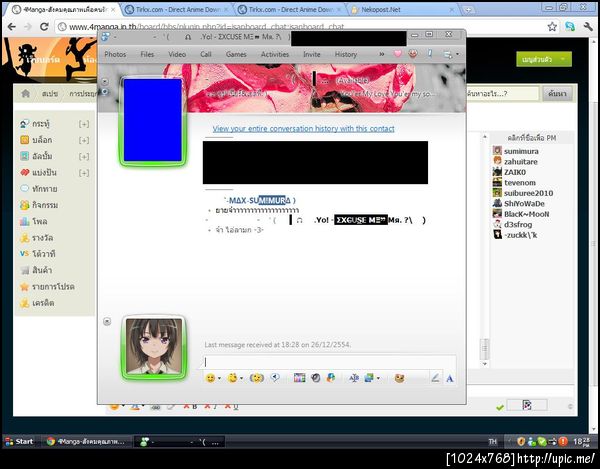Click the blue-orange butterfly icon in the chat bar

pyautogui.click(x=331, y=378)
